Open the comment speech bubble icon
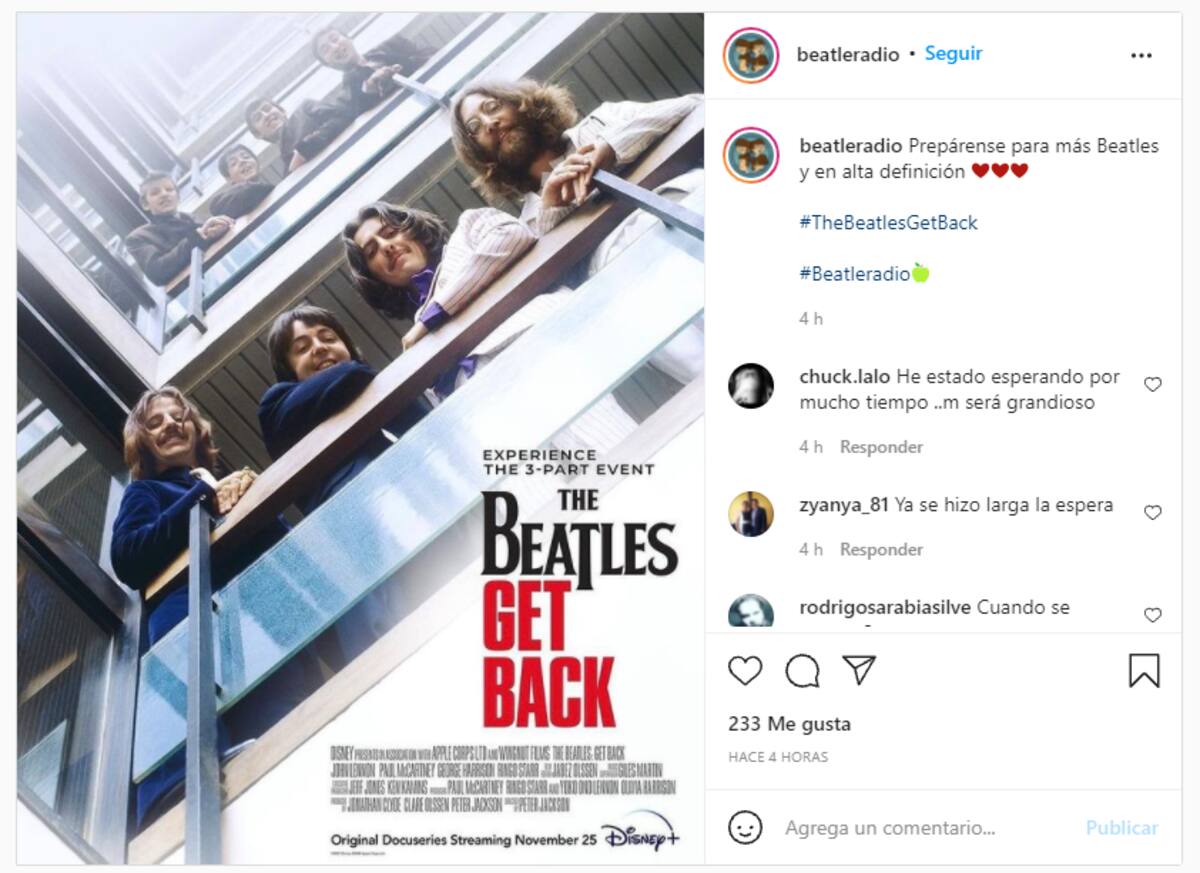Image resolution: width=1200 pixels, height=873 pixels. tap(802, 670)
